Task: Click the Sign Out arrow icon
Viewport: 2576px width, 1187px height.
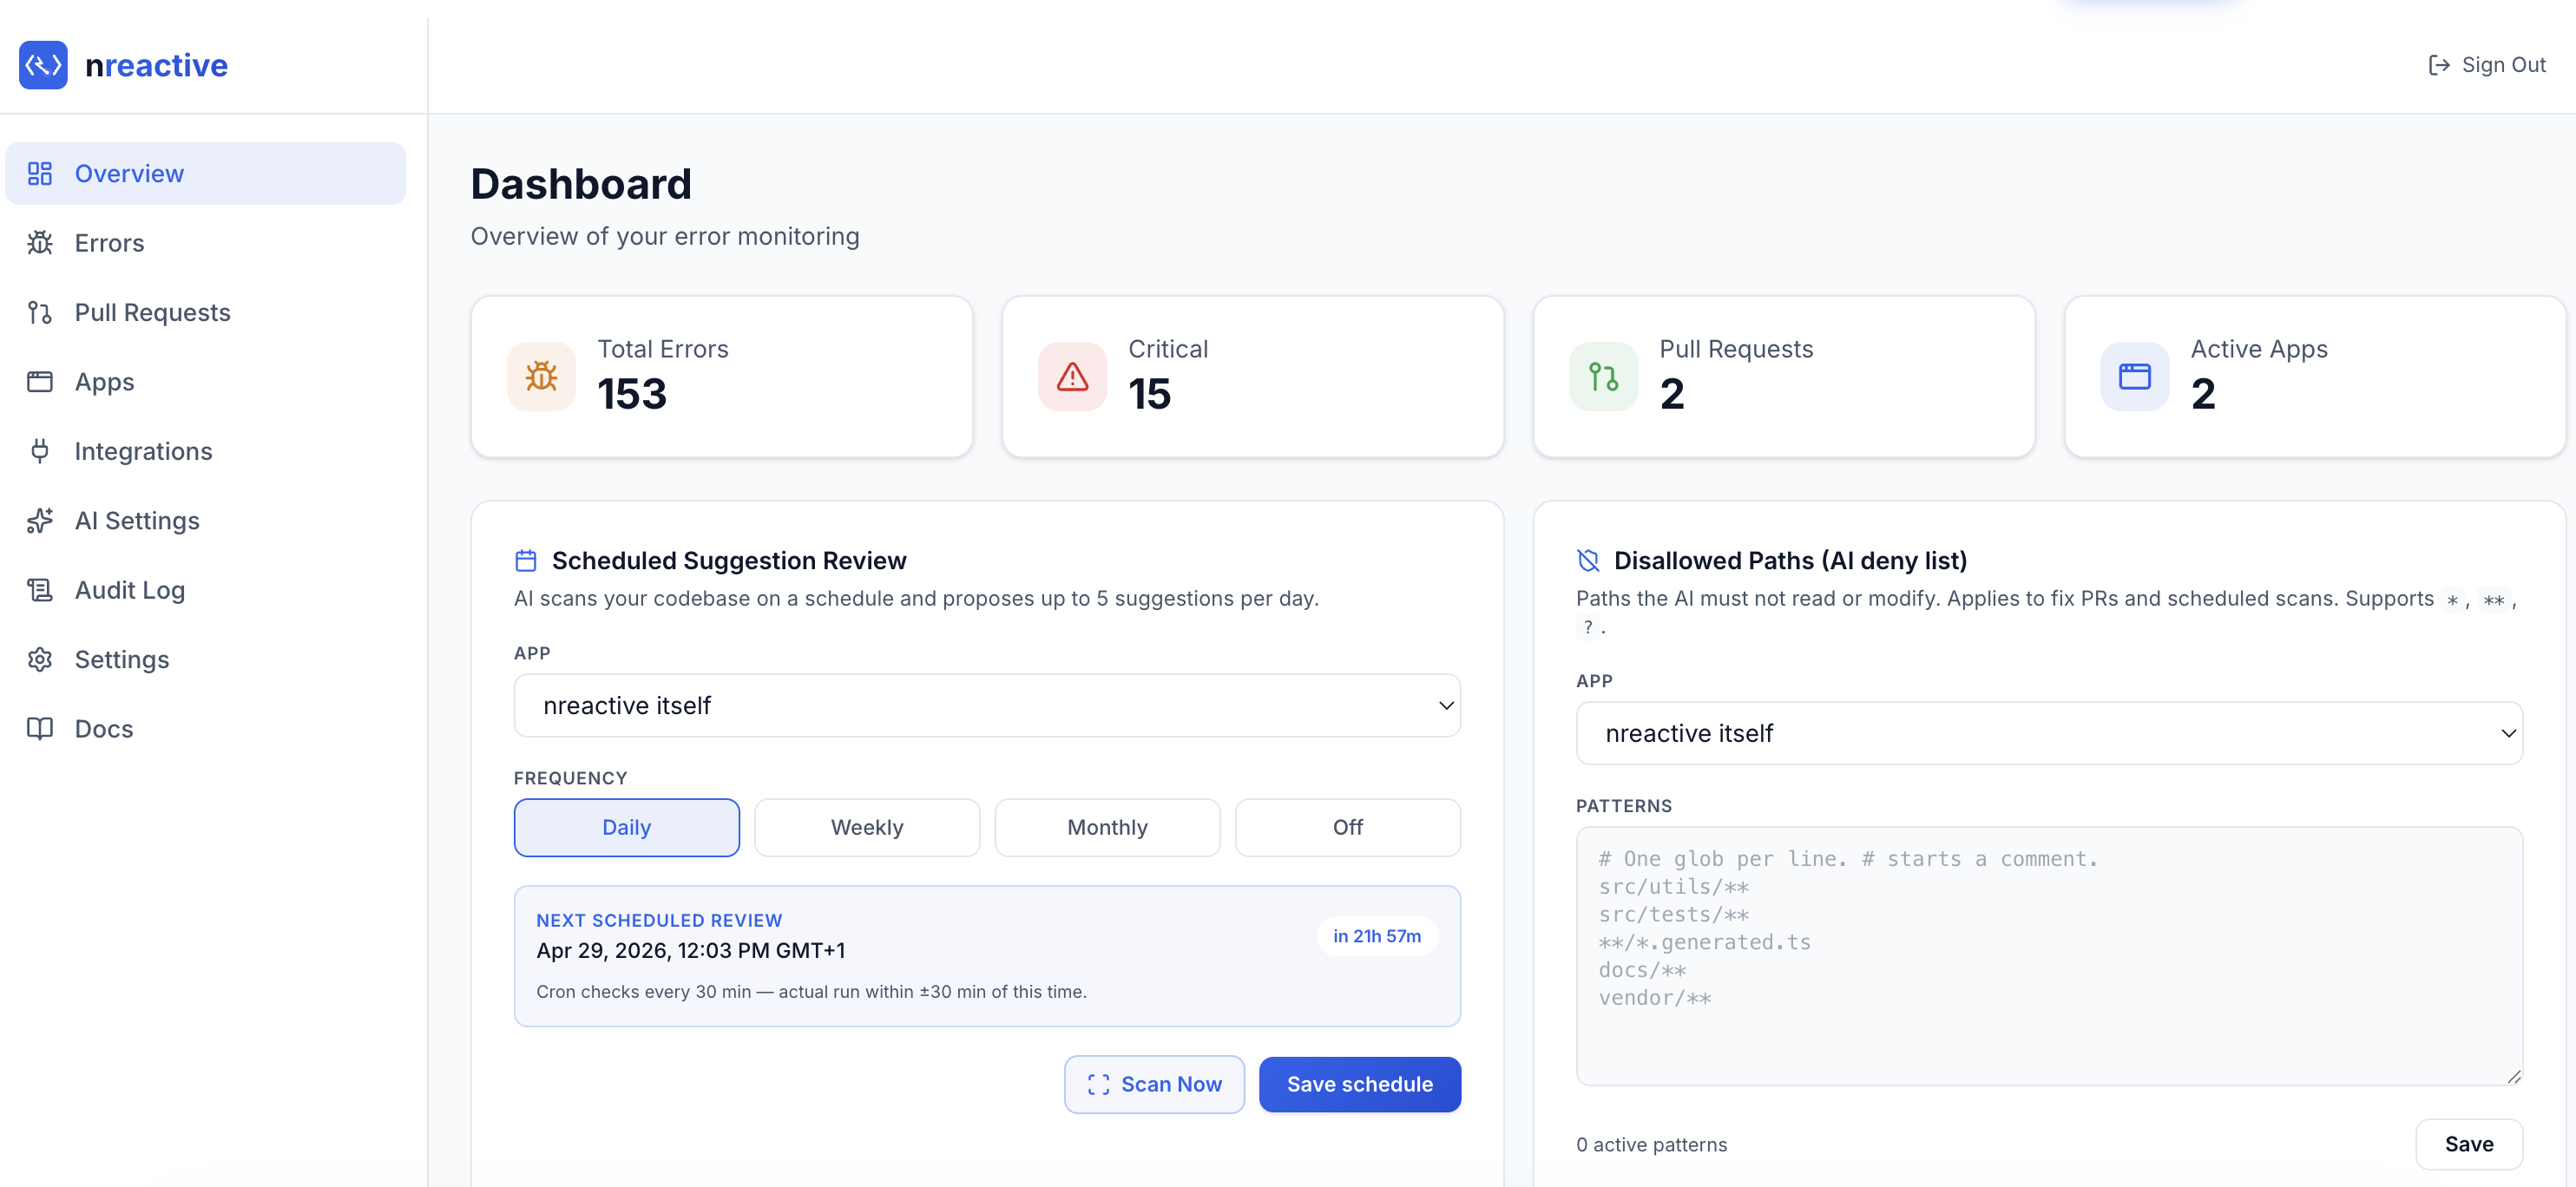Action: (2439, 65)
